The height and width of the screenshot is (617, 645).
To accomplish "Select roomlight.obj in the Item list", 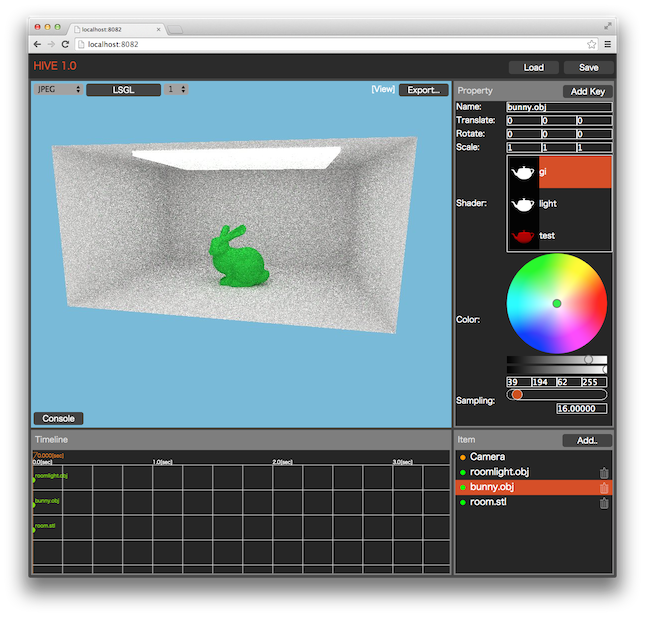I will (534, 472).
